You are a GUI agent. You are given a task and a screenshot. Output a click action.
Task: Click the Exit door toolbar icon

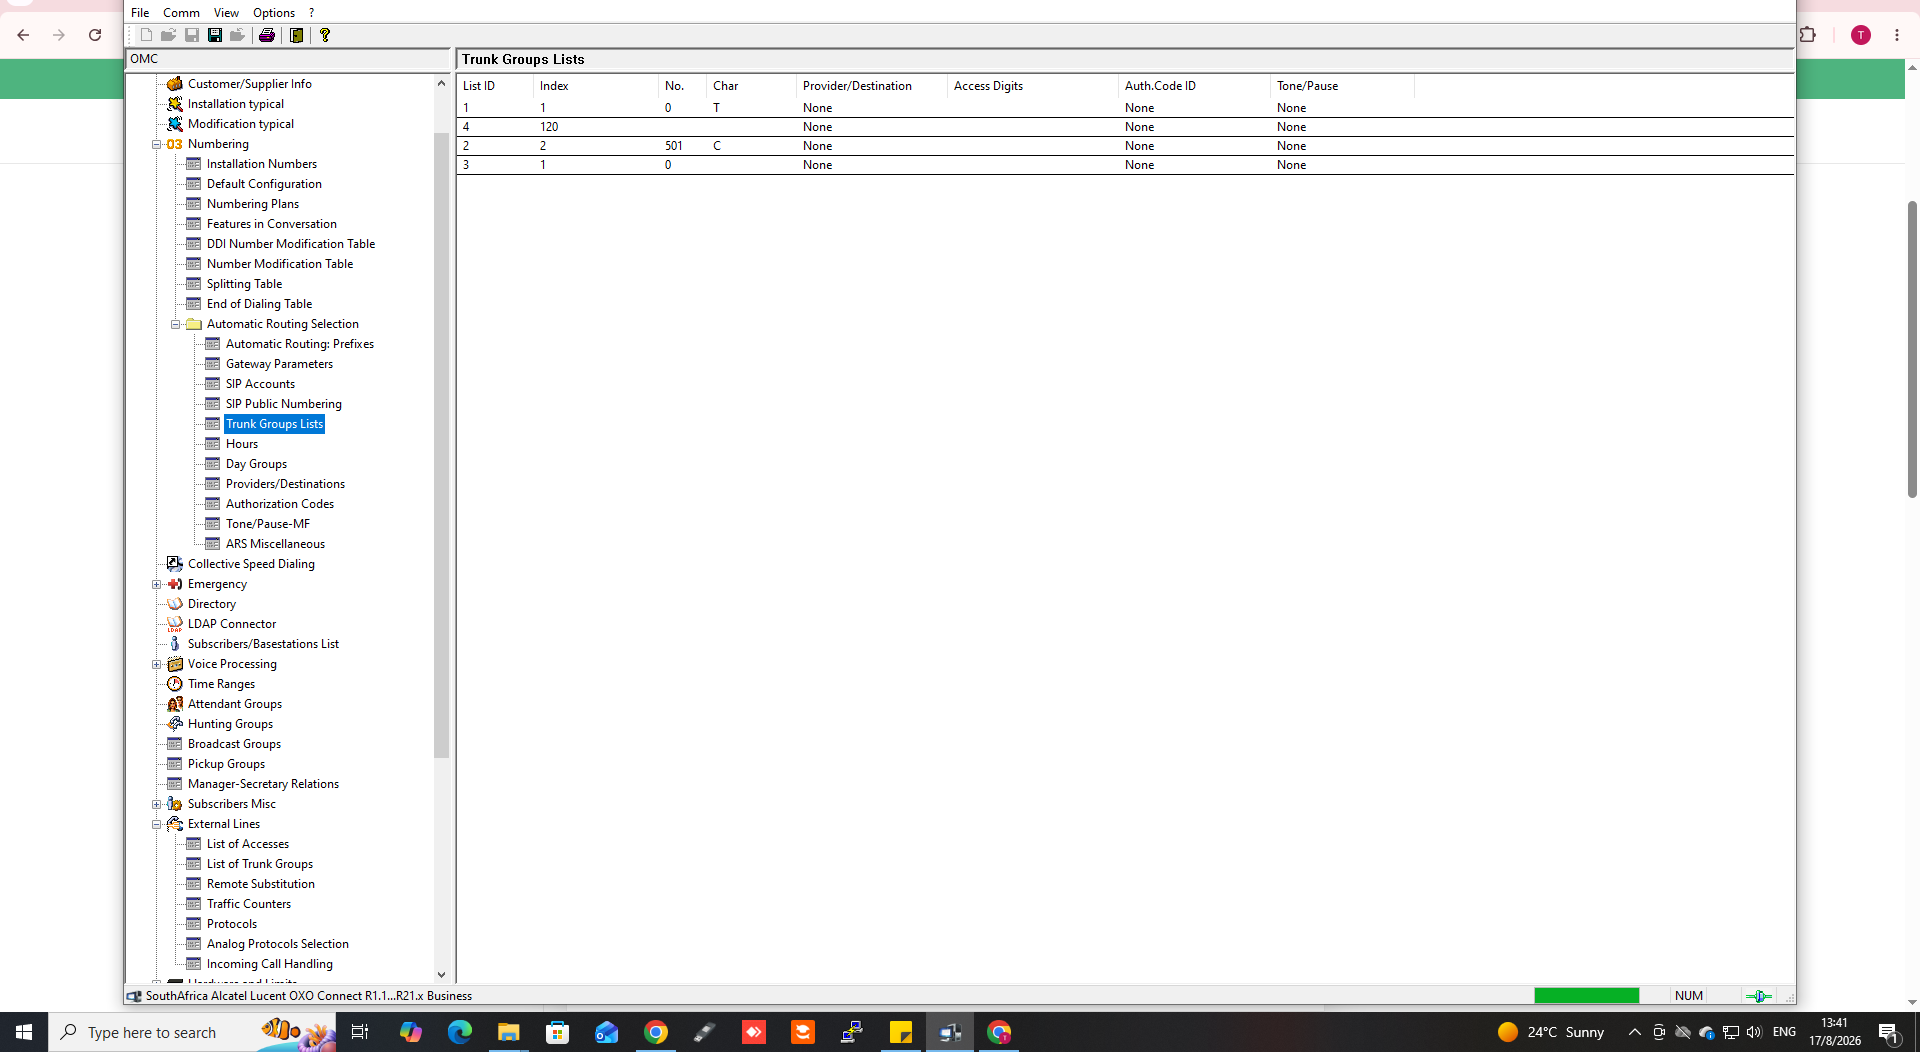click(296, 35)
